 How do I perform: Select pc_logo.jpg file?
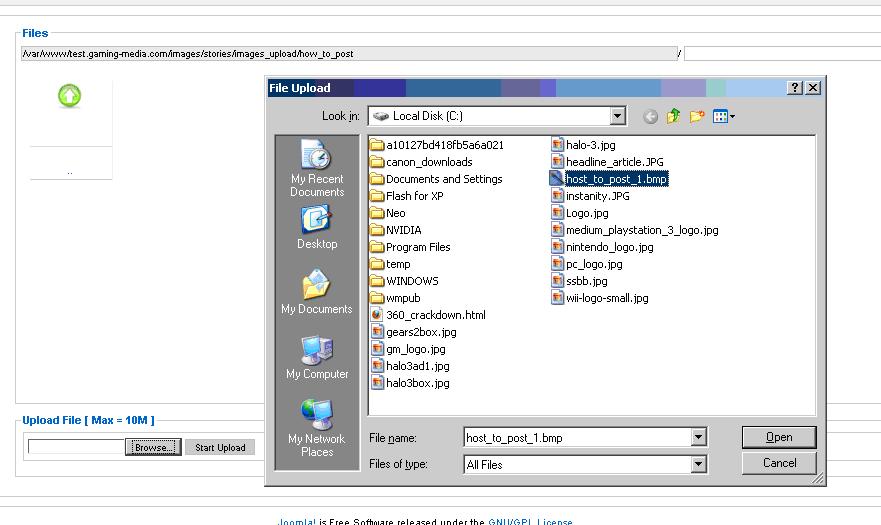pyautogui.click(x=587, y=264)
